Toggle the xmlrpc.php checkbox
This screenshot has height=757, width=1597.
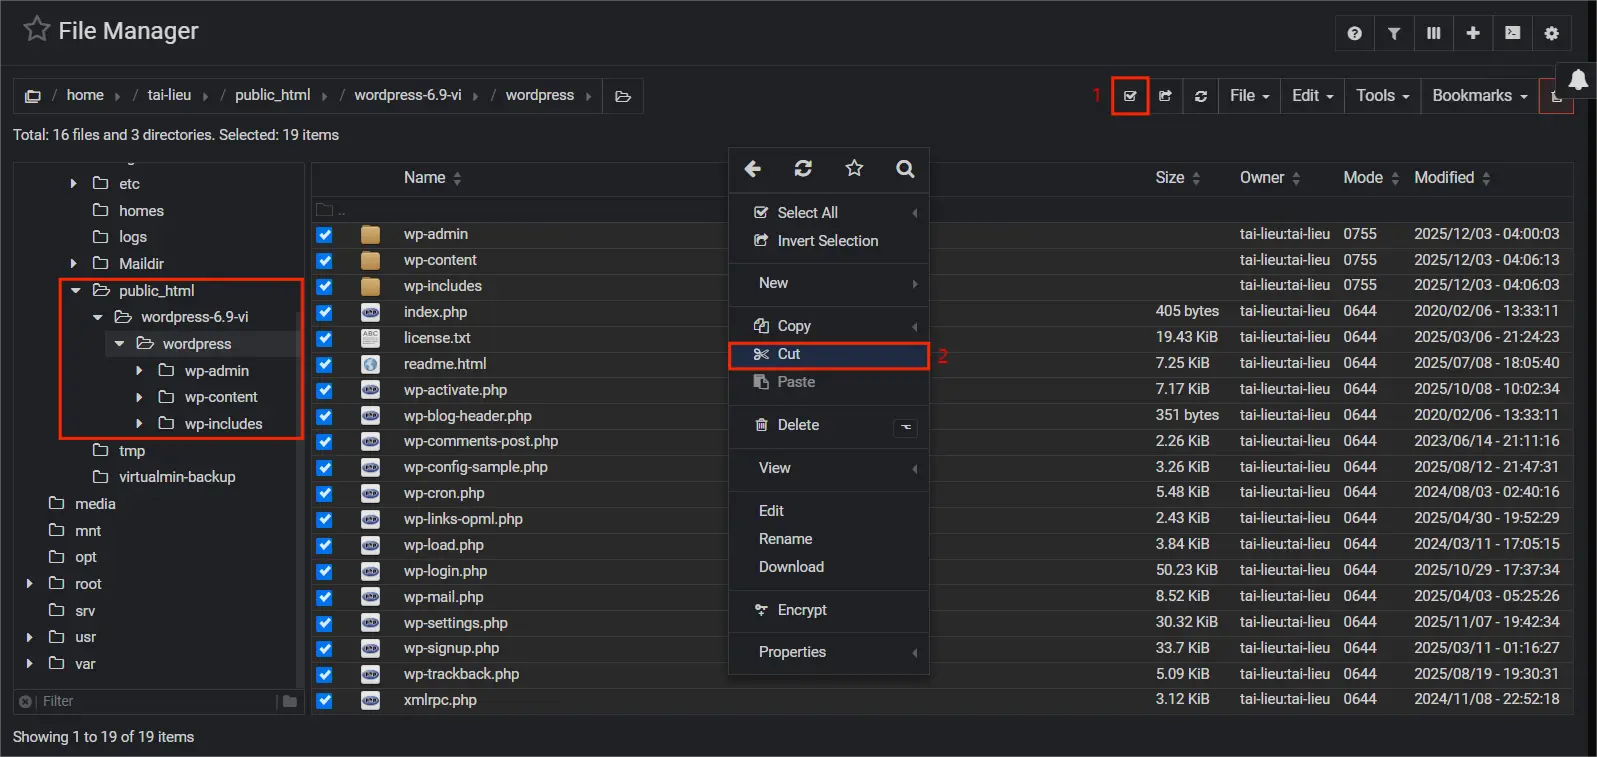point(325,701)
